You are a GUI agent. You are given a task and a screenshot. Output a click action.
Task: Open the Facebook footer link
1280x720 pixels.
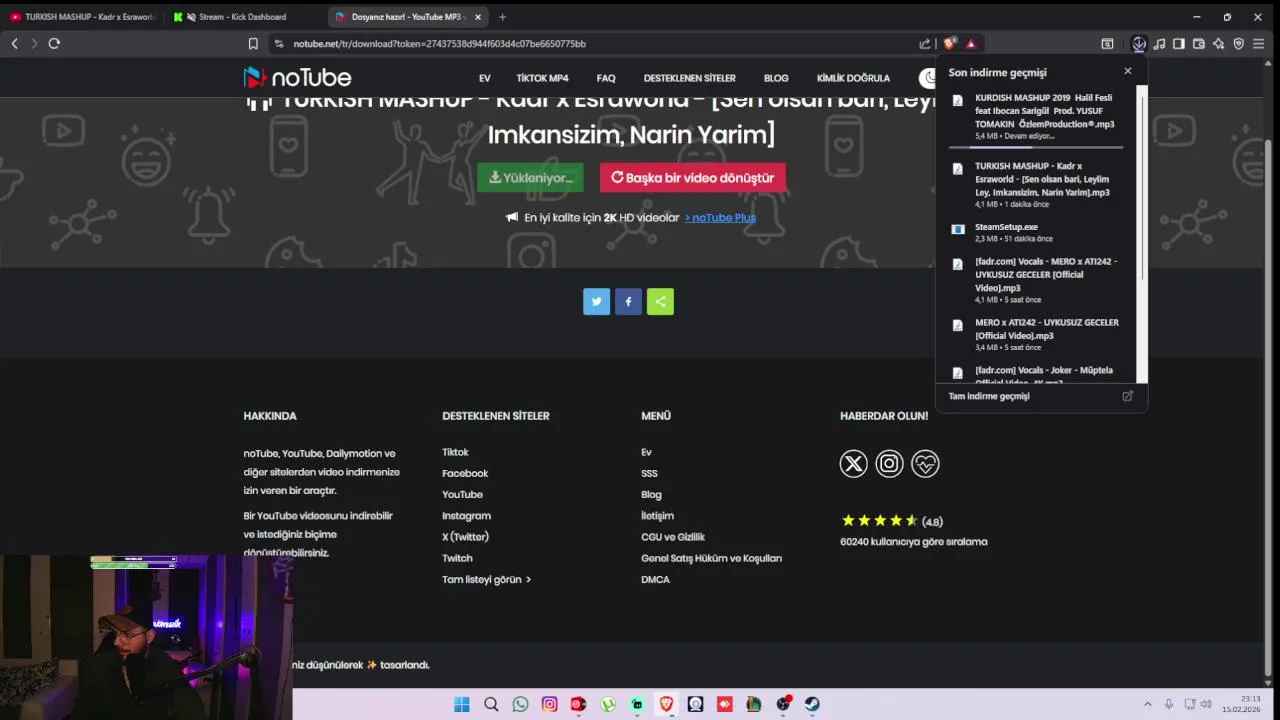[x=465, y=473]
